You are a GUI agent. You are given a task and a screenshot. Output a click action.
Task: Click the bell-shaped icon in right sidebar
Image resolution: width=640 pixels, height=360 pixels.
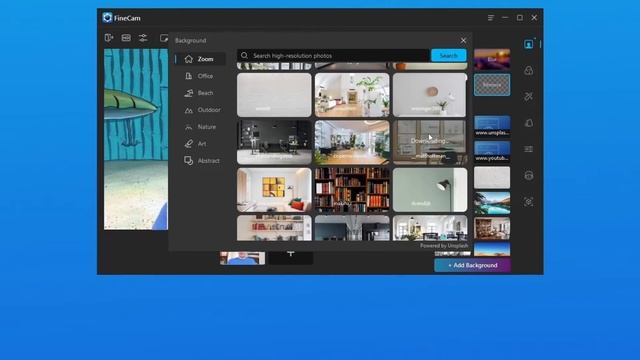click(x=529, y=123)
